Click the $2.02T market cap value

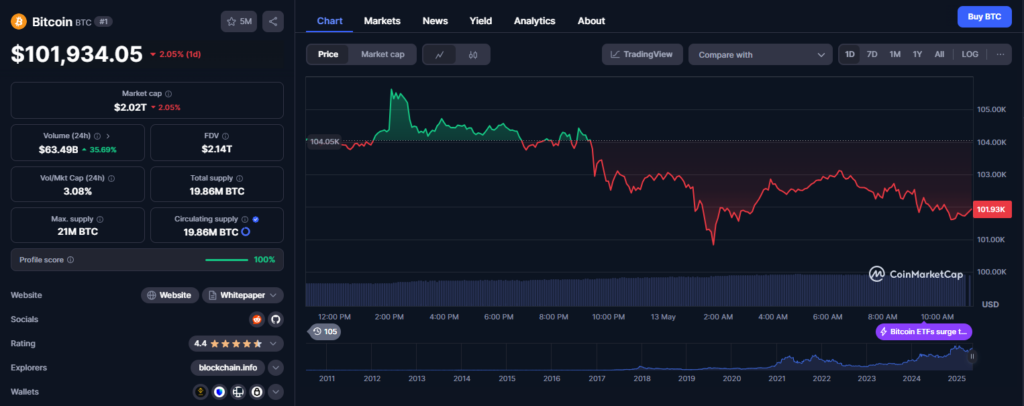(x=129, y=107)
